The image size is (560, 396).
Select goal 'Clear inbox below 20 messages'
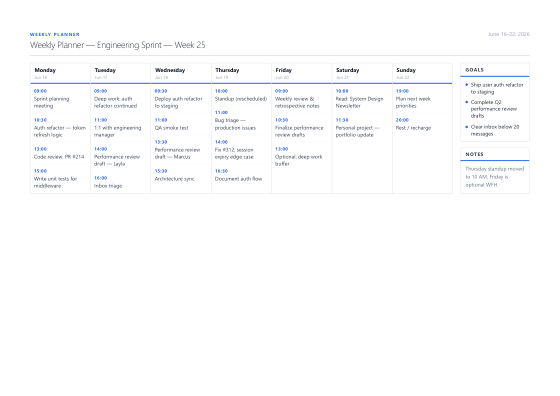coord(495,130)
